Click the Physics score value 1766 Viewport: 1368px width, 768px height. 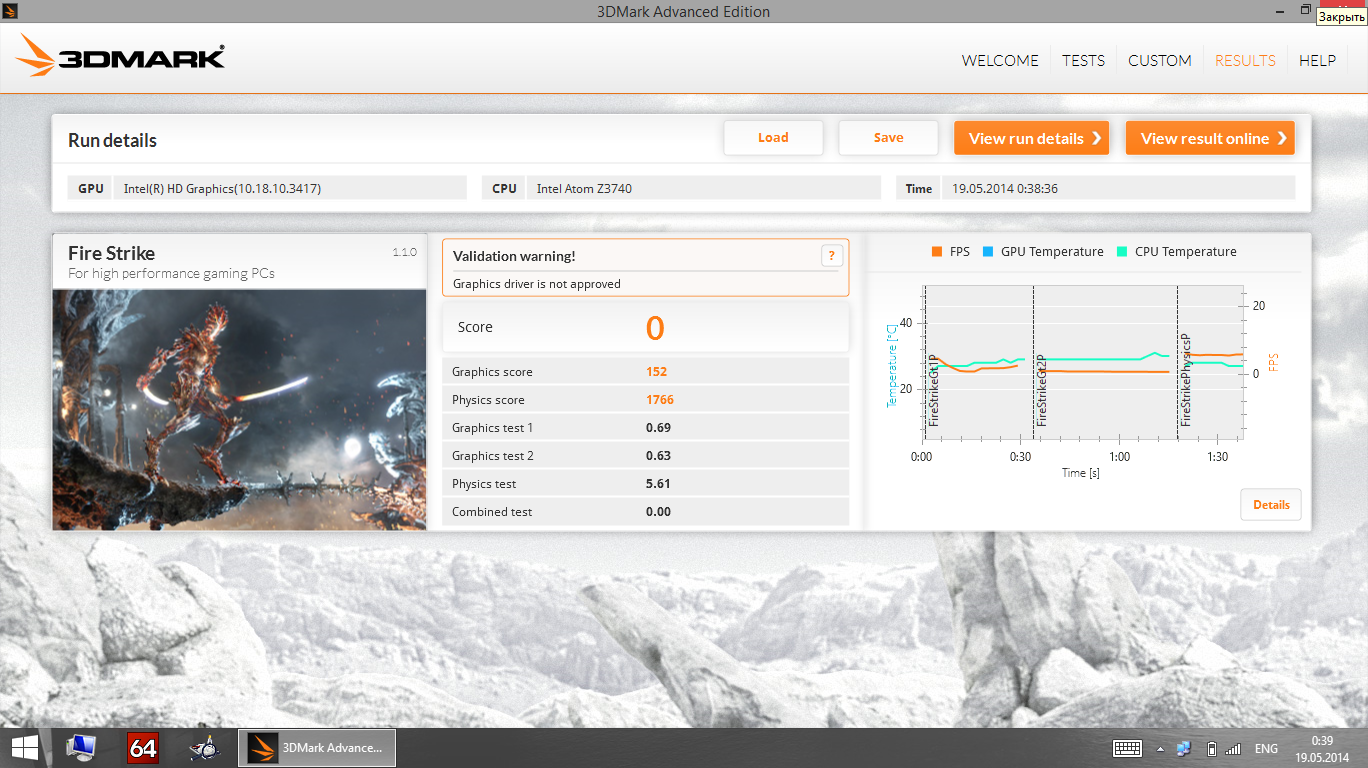660,400
